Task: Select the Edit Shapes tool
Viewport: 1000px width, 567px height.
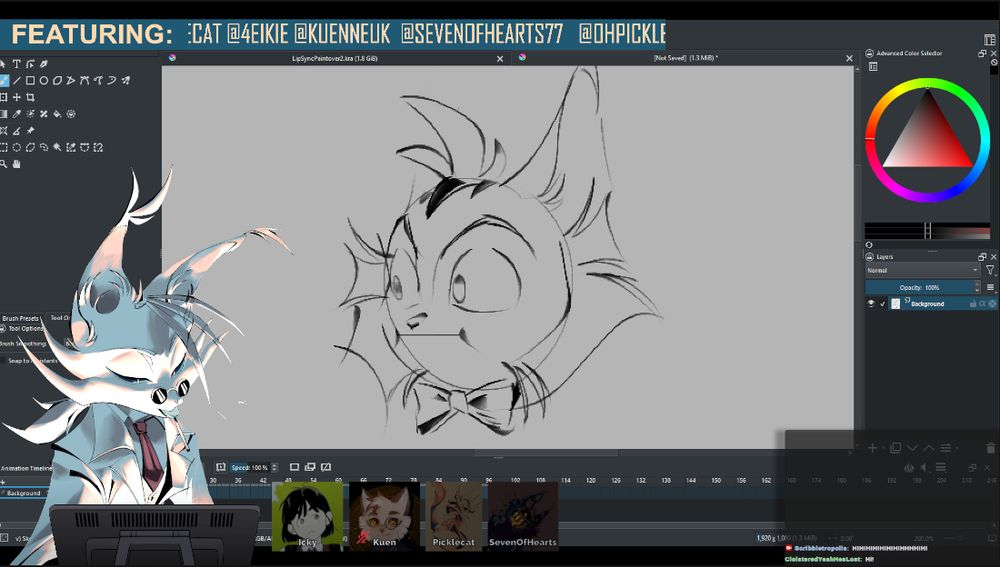Action: click(x=30, y=64)
